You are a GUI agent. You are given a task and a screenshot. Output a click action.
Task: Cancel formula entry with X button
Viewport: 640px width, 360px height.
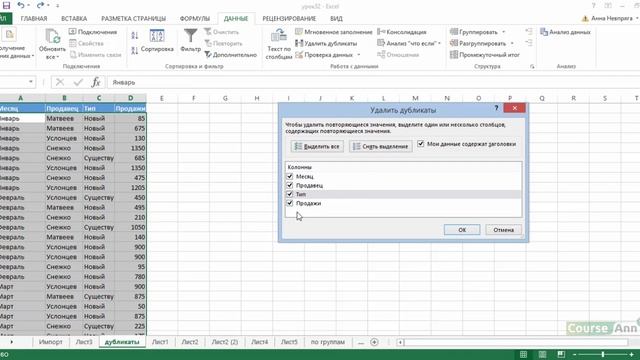[x=60, y=82]
